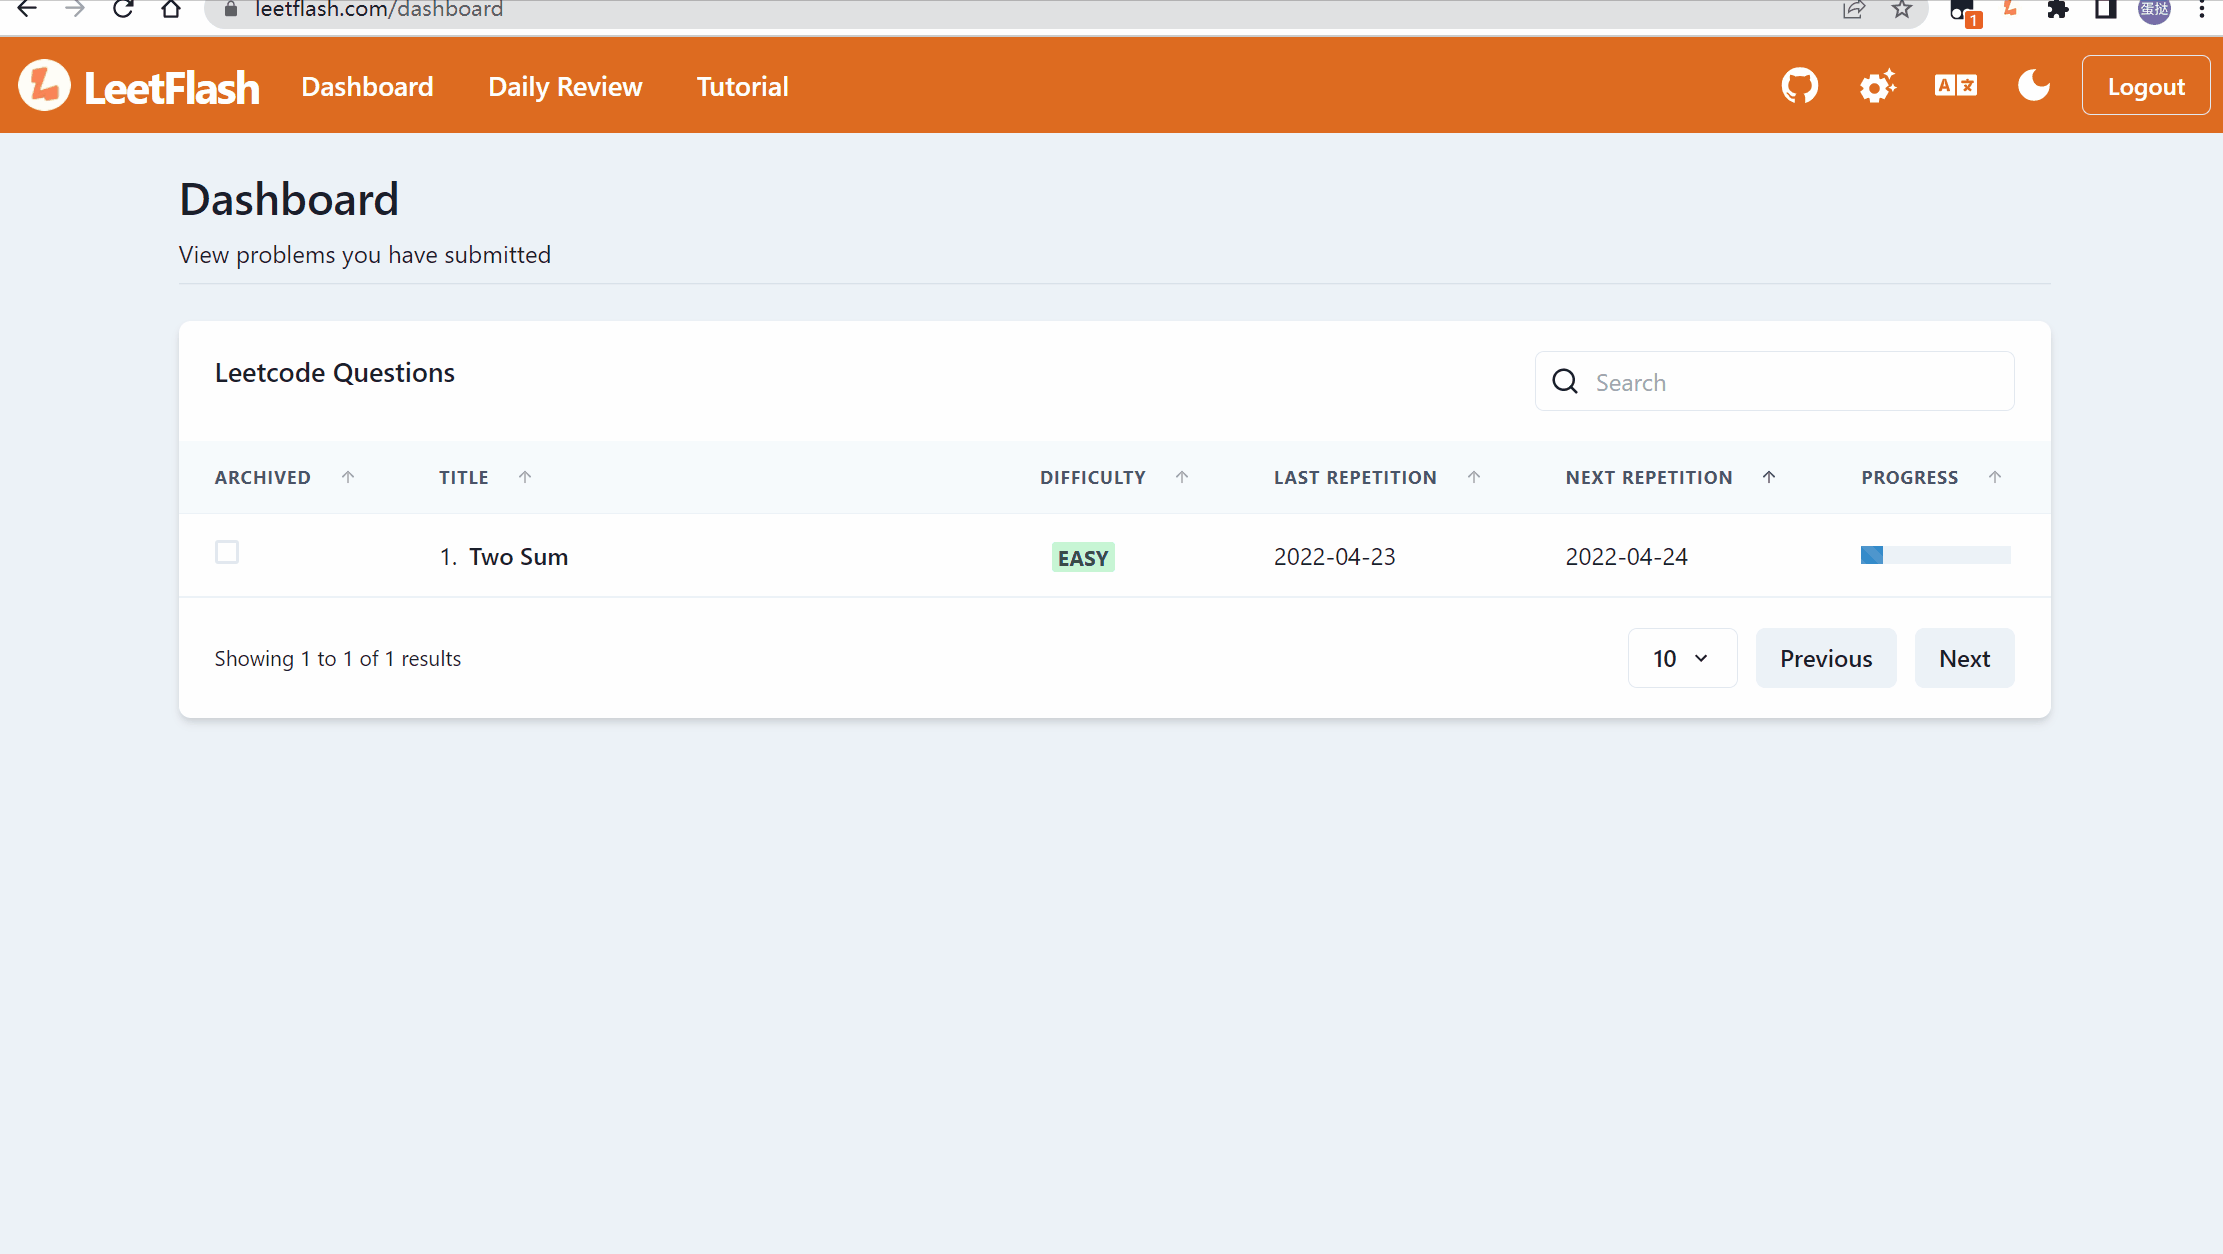Reload the page using refresh icon
Image resolution: width=2223 pixels, height=1254 pixels.
[x=123, y=10]
